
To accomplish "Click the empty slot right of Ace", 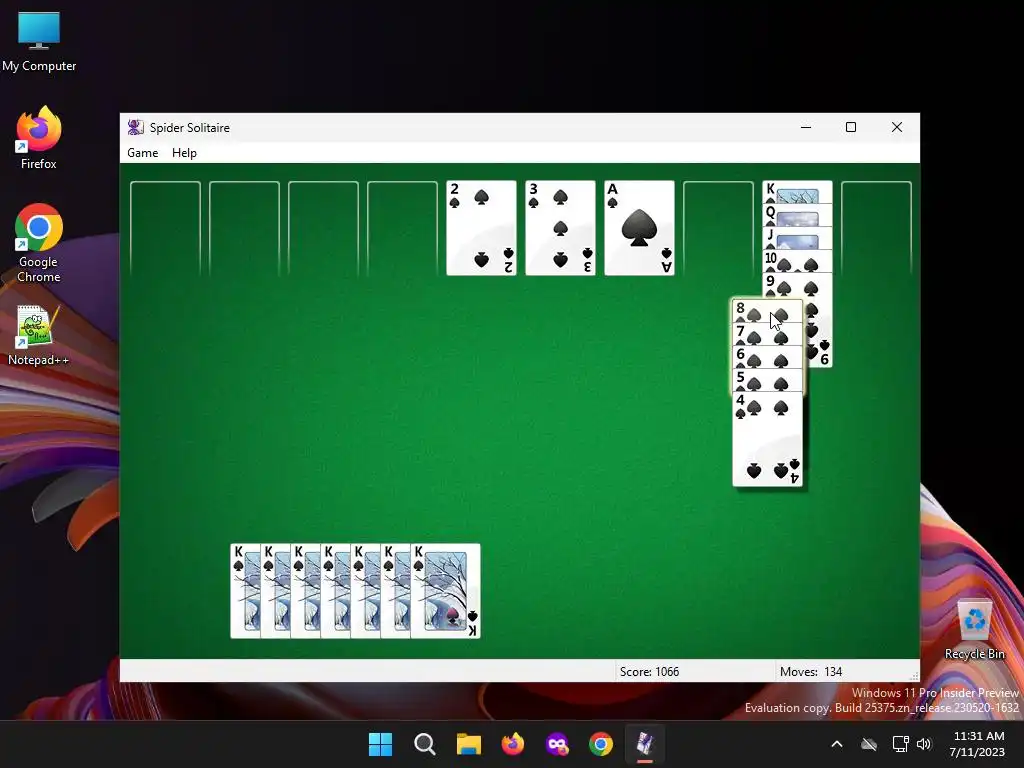I will (718, 228).
